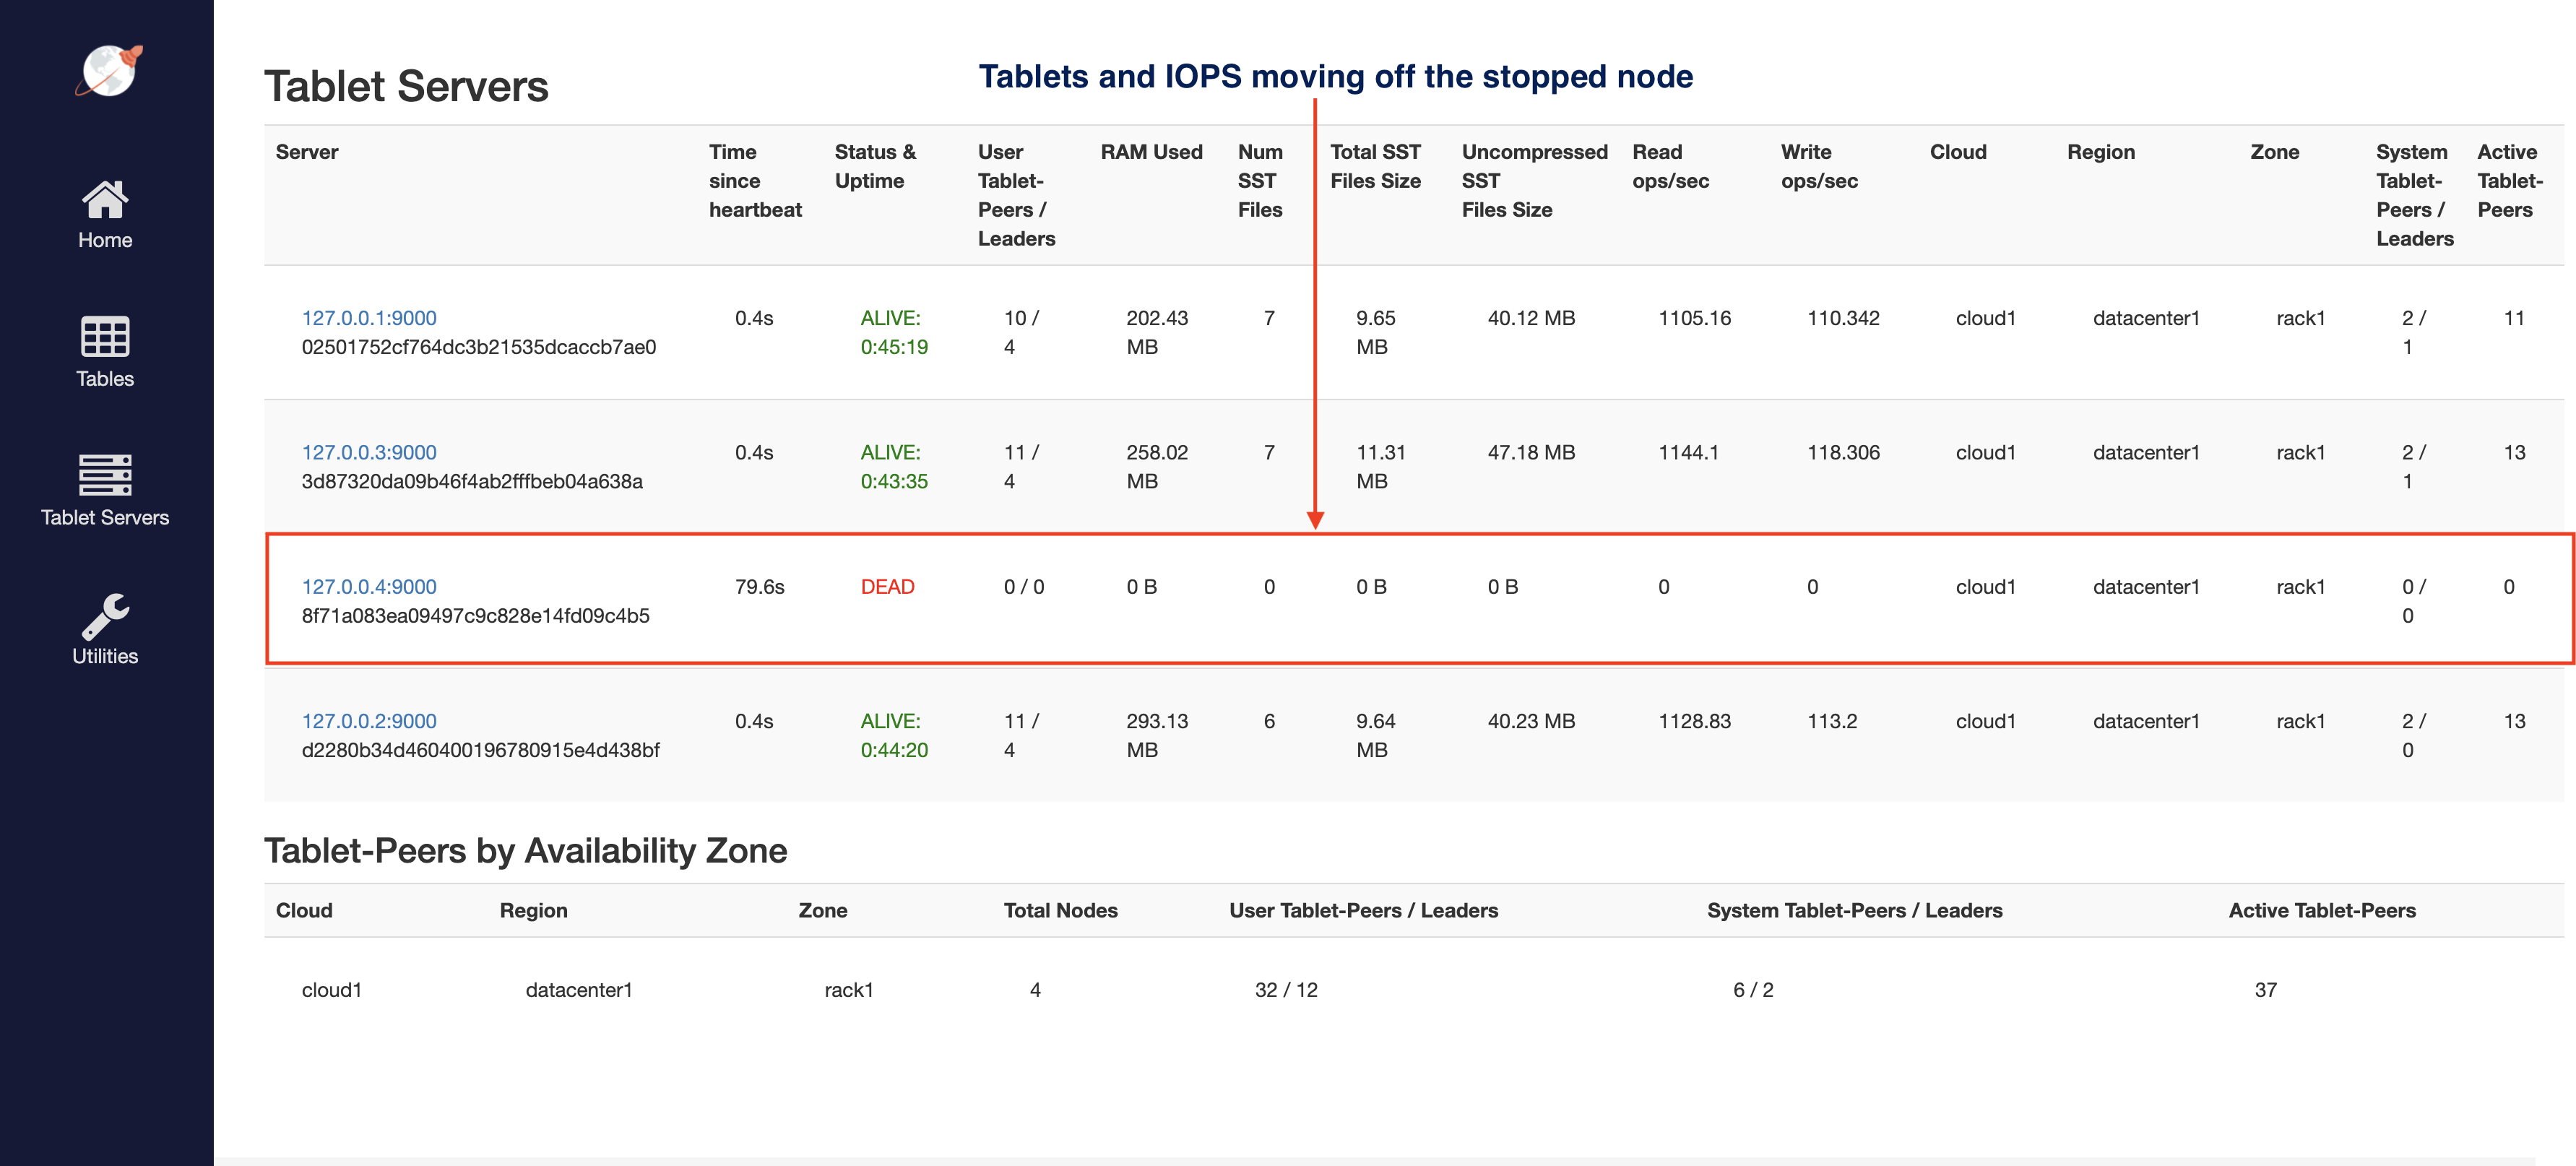Click the cloud1 entry under Tablet-Peers by Availability Zone
2576x1166 pixels.
pyautogui.click(x=332, y=989)
